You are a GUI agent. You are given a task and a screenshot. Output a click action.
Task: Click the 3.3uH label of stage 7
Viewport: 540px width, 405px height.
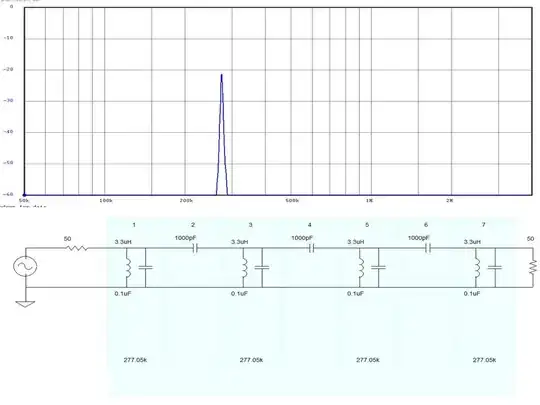click(472, 242)
